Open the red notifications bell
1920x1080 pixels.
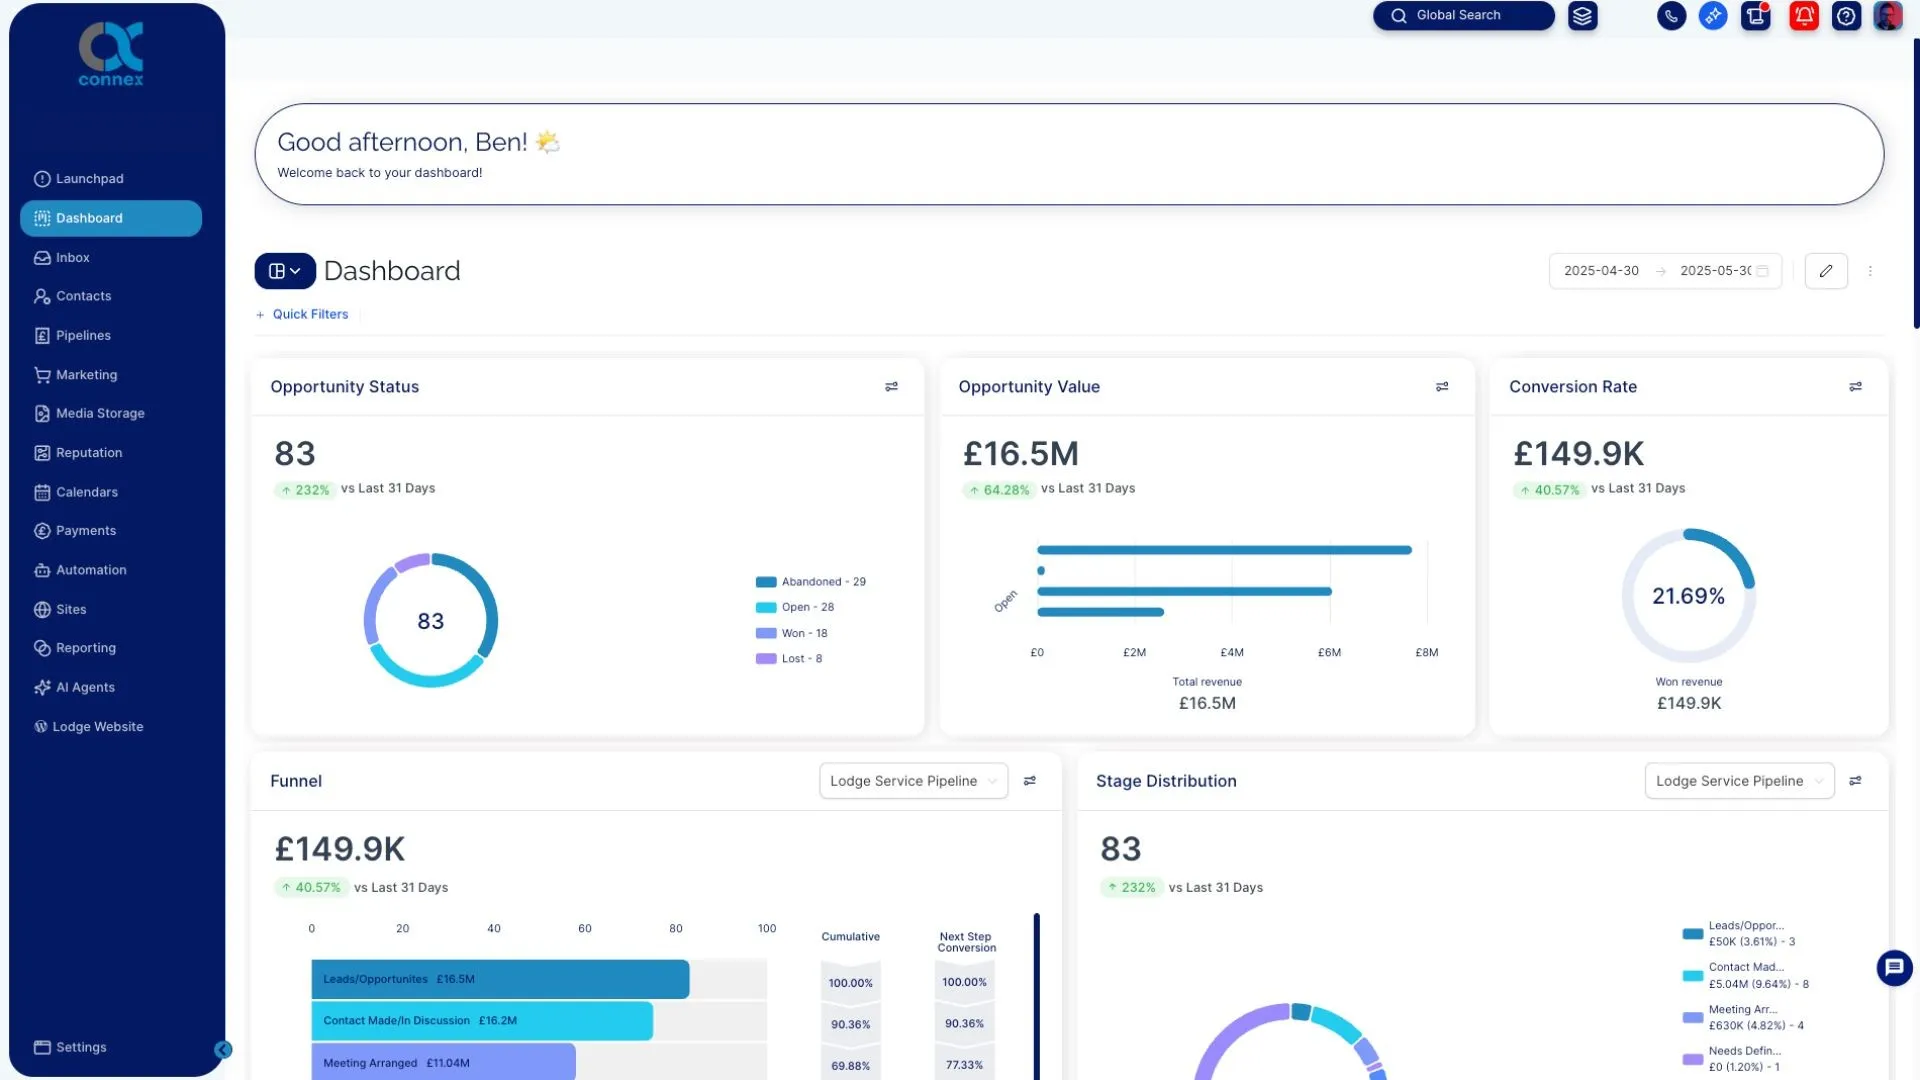(x=1803, y=16)
